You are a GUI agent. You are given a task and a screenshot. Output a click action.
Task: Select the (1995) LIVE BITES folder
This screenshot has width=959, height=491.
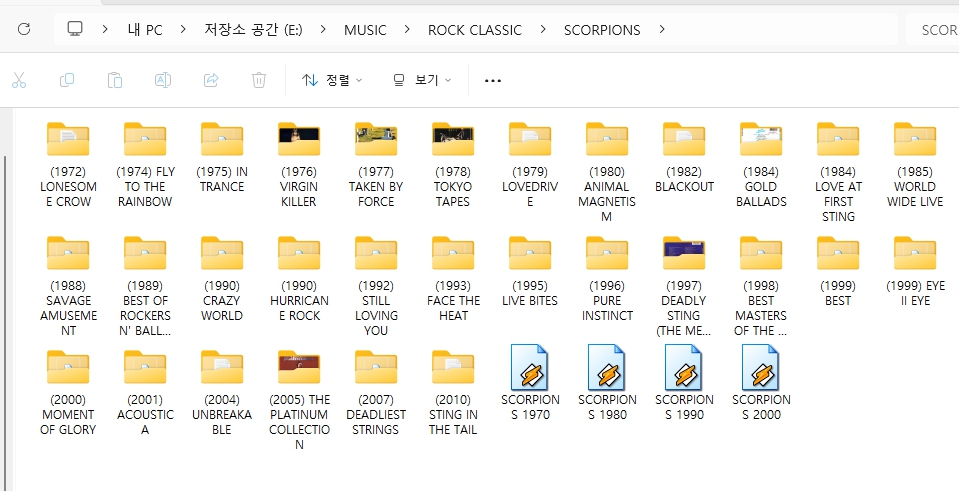tap(530, 271)
